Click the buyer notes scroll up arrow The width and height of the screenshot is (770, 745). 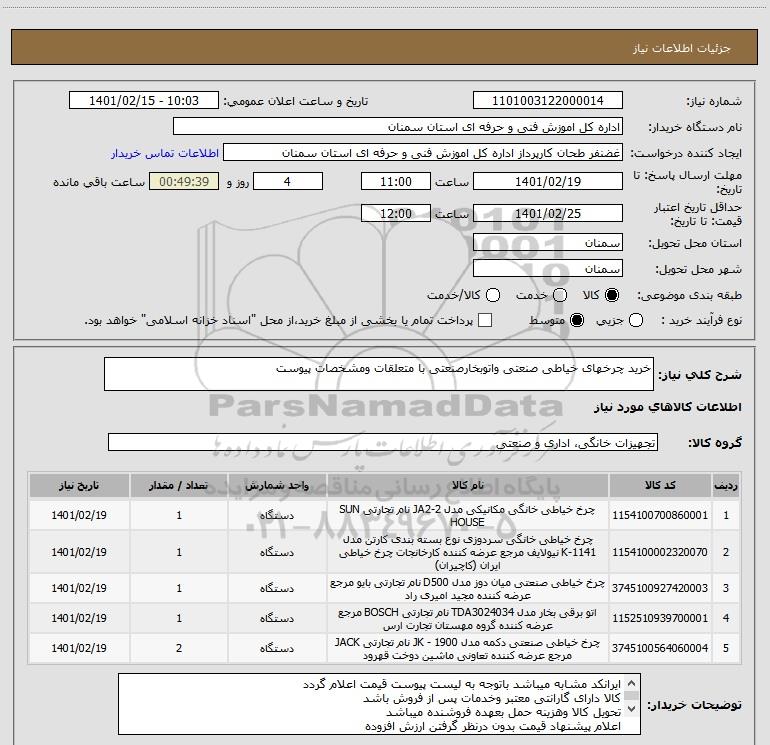[x=632, y=683]
